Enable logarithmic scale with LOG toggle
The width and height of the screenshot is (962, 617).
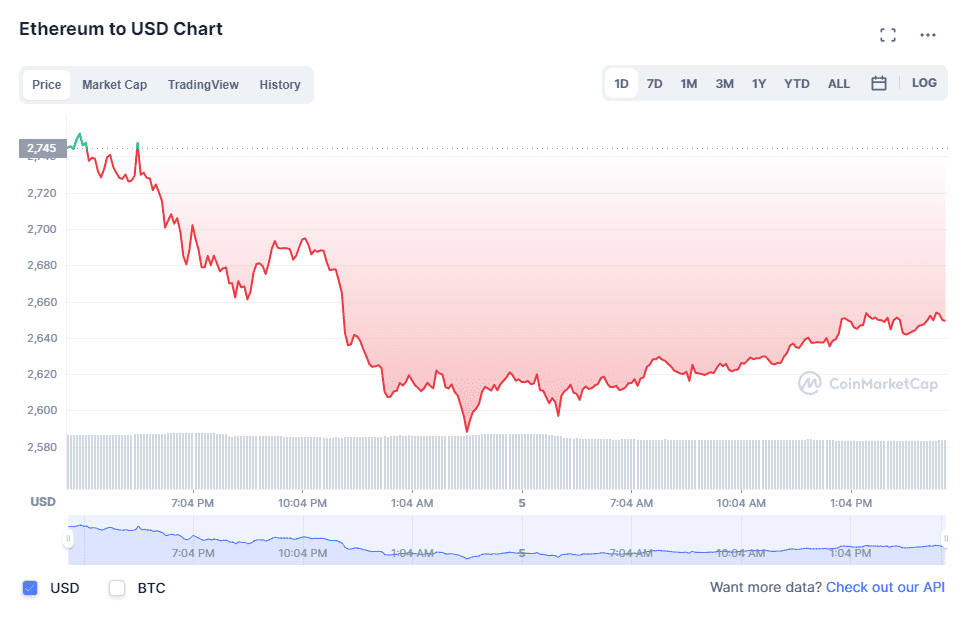point(923,83)
